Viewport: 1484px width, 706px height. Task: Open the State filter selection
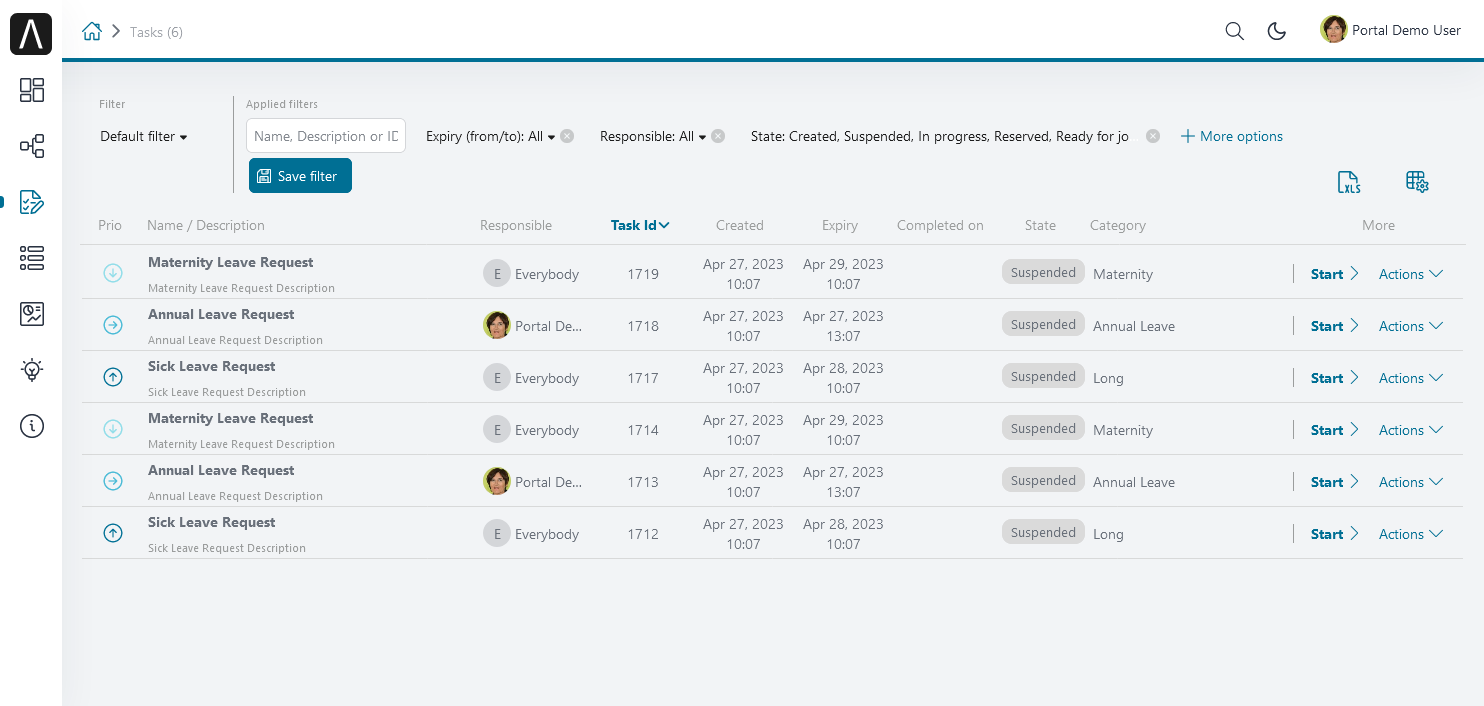pos(940,136)
